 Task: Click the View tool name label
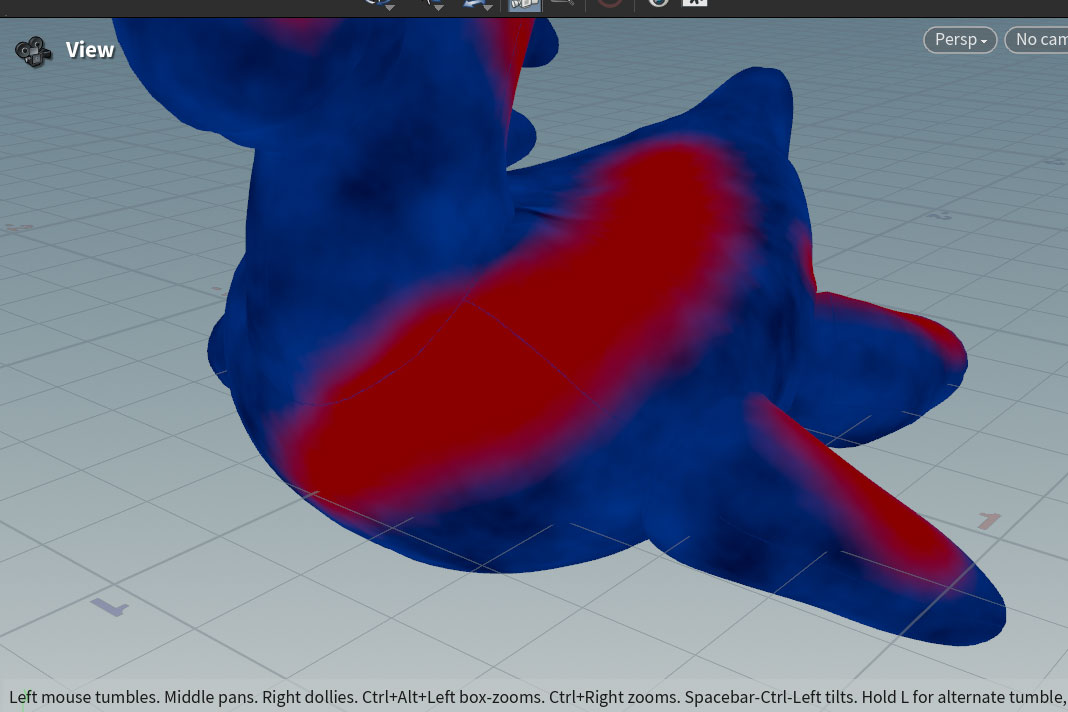[x=90, y=50]
